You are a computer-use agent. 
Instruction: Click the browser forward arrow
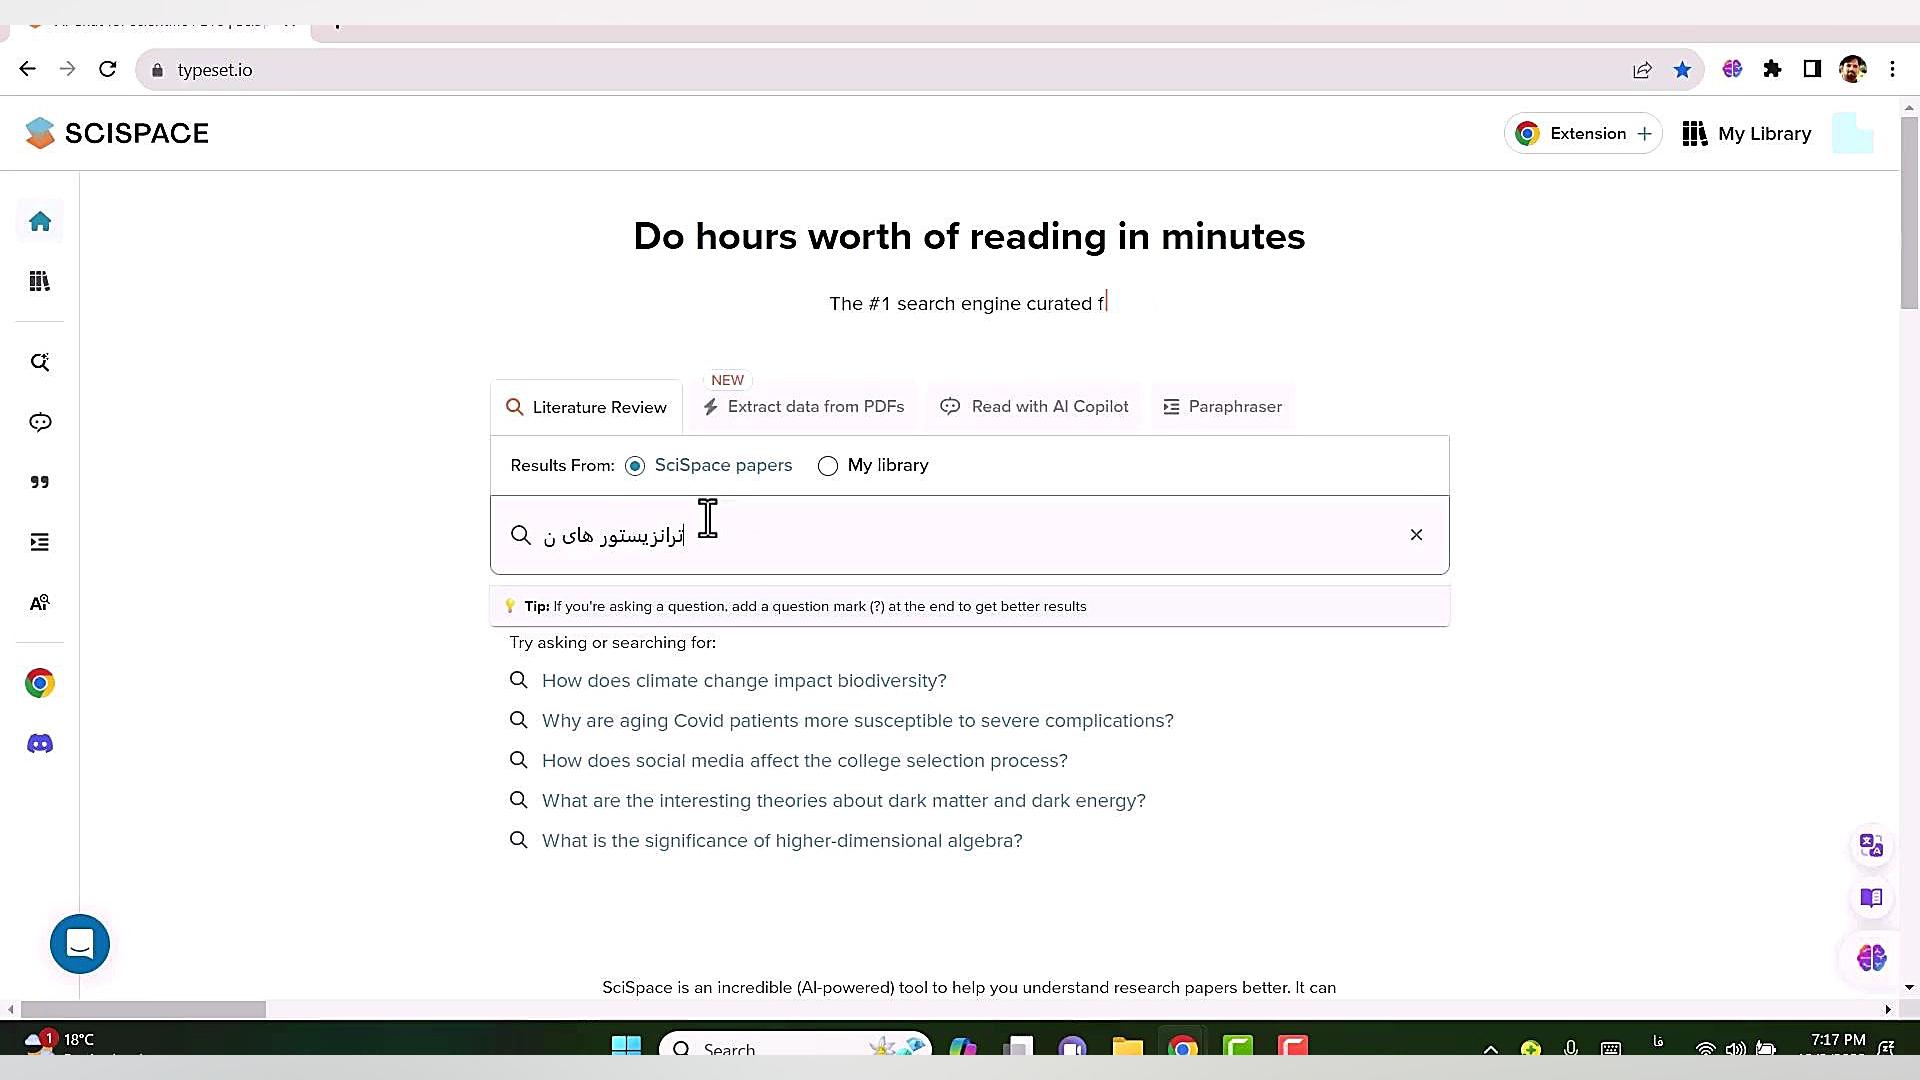tap(67, 69)
